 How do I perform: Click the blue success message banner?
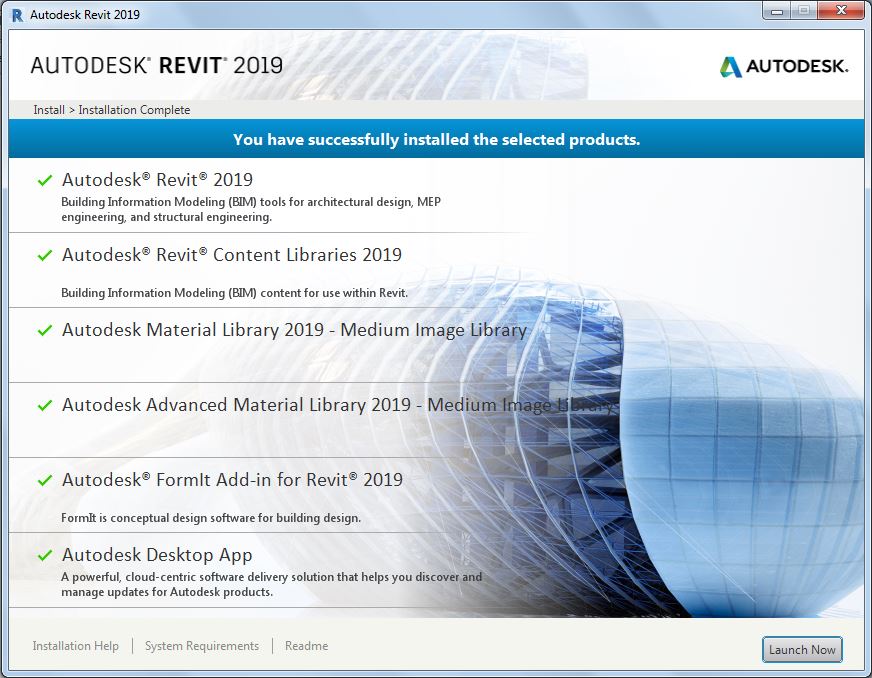click(436, 139)
